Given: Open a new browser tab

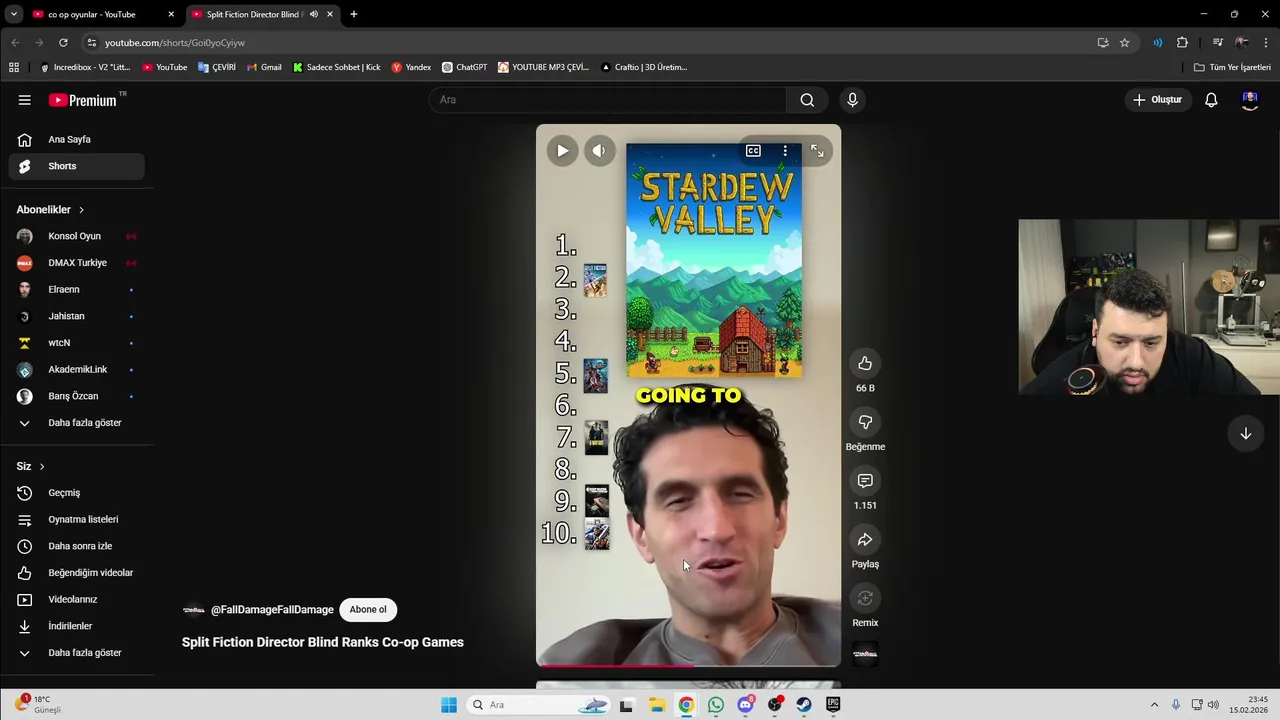Looking at the screenshot, I should (x=353, y=14).
